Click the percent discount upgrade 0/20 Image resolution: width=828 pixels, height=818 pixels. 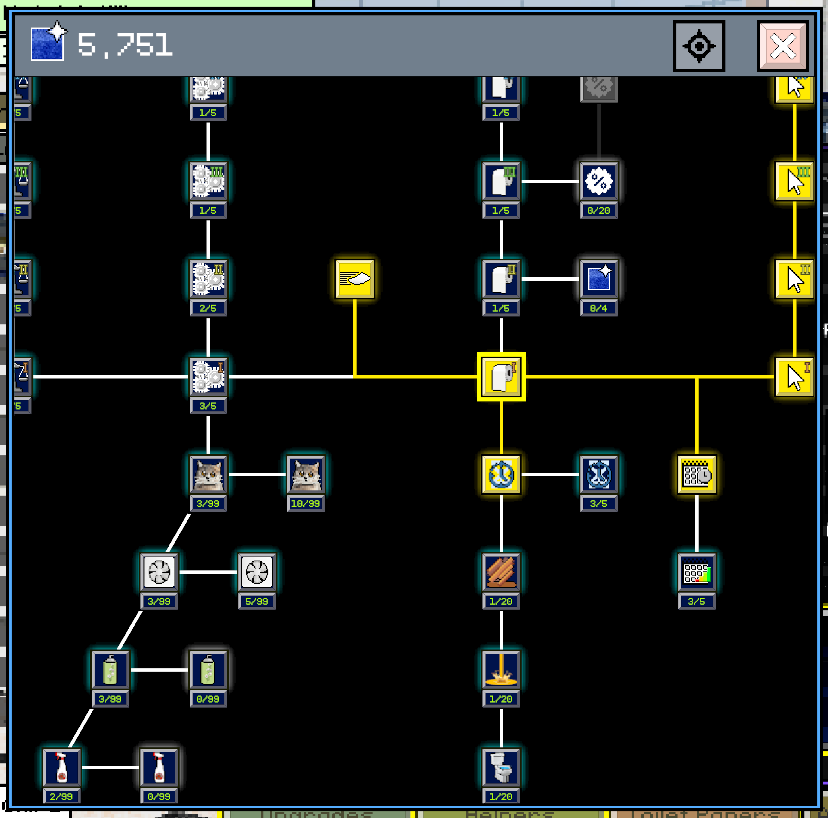pyautogui.click(x=599, y=181)
